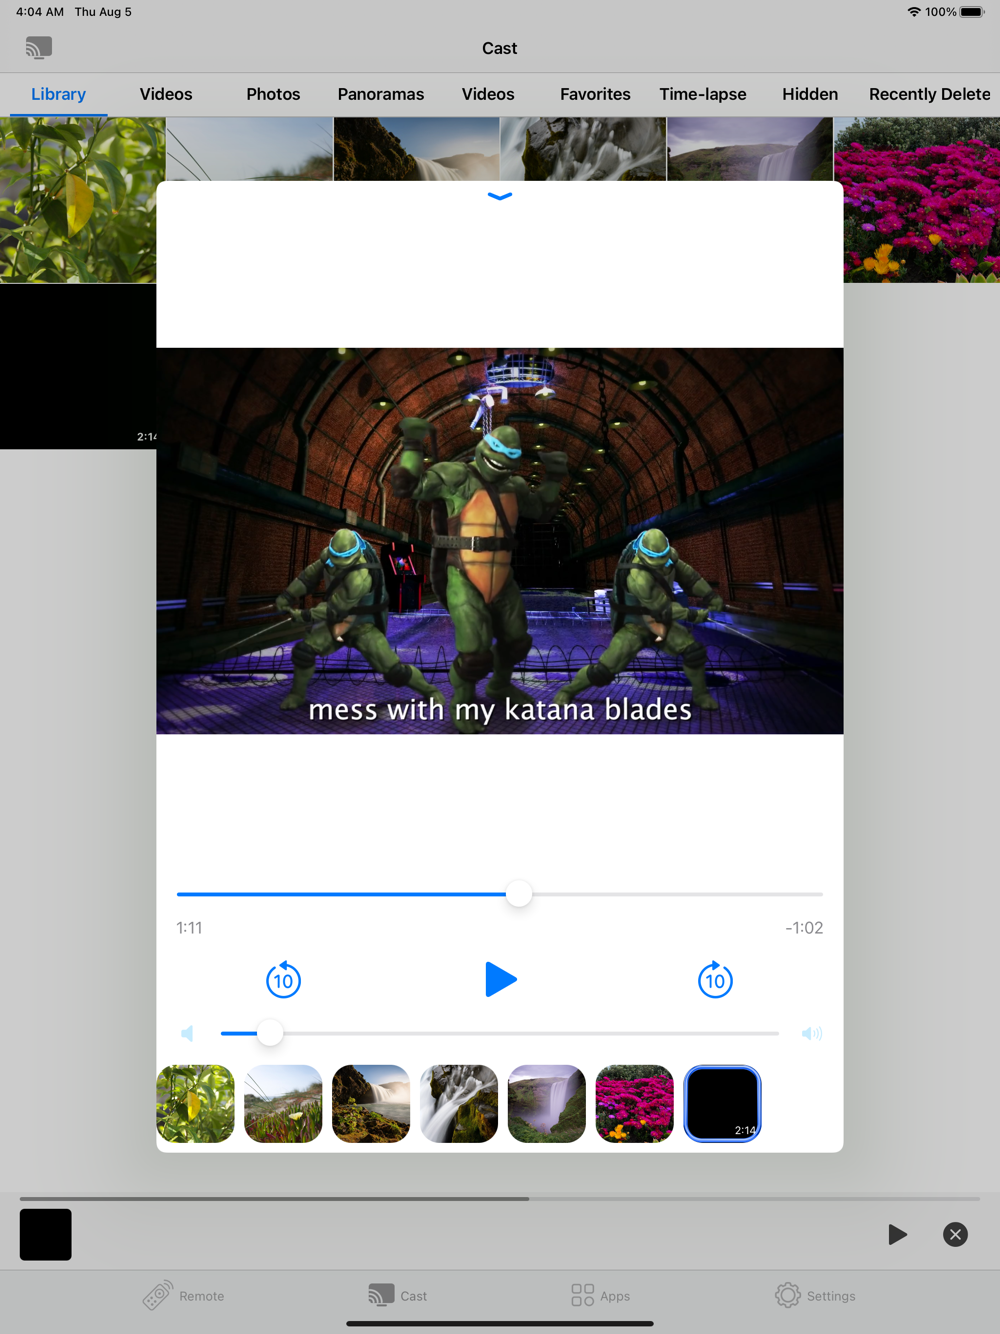The image size is (1000, 1334).
Task: Open green valley waterfall photo in grid
Action: tap(750, 149)
